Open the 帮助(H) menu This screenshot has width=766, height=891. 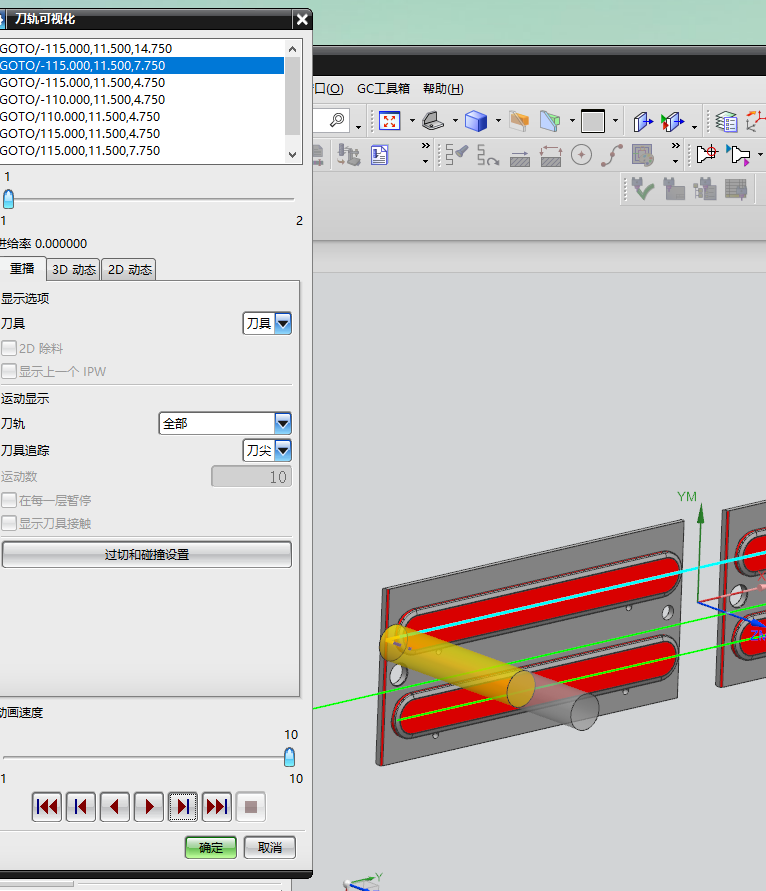point(443,89)
